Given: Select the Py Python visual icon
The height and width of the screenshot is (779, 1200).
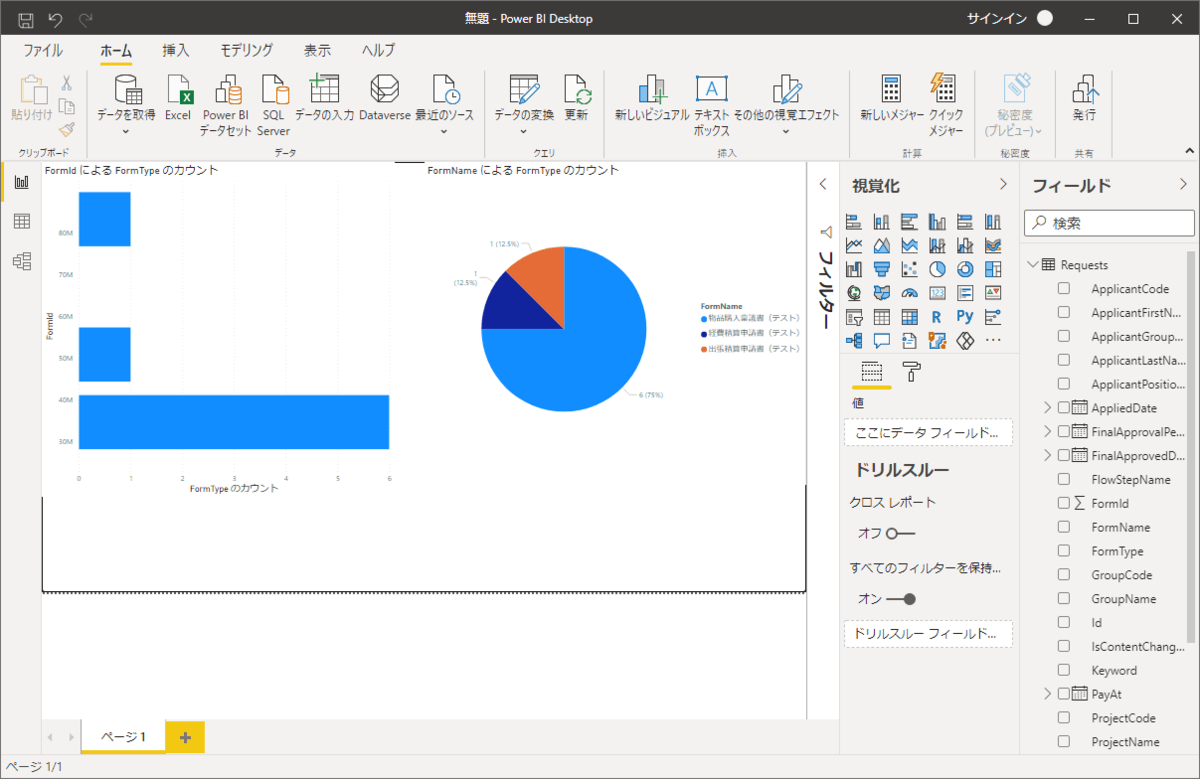Looking at the screenshot, I should click(965, 317).
